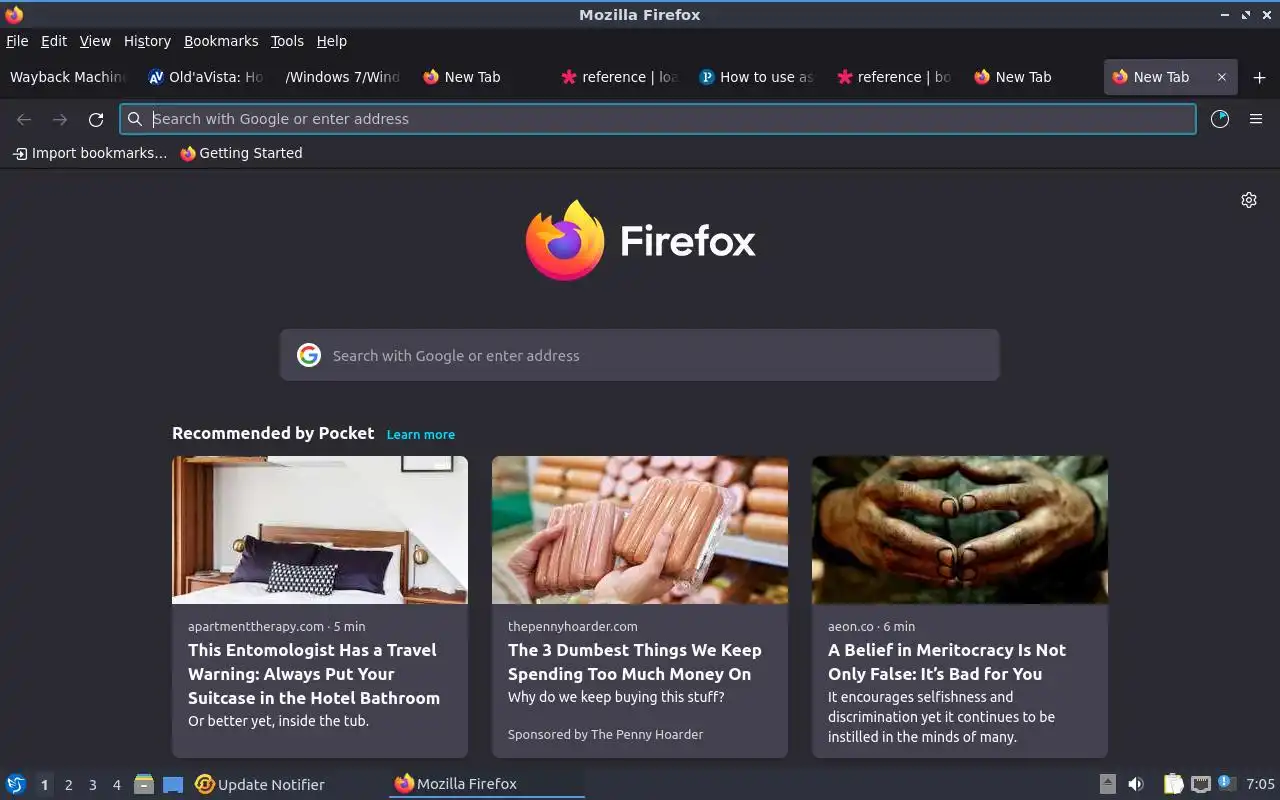Switch to workspace 2 in taskbar
Viewport: 1280px width, 800px height.
point(68,785)
